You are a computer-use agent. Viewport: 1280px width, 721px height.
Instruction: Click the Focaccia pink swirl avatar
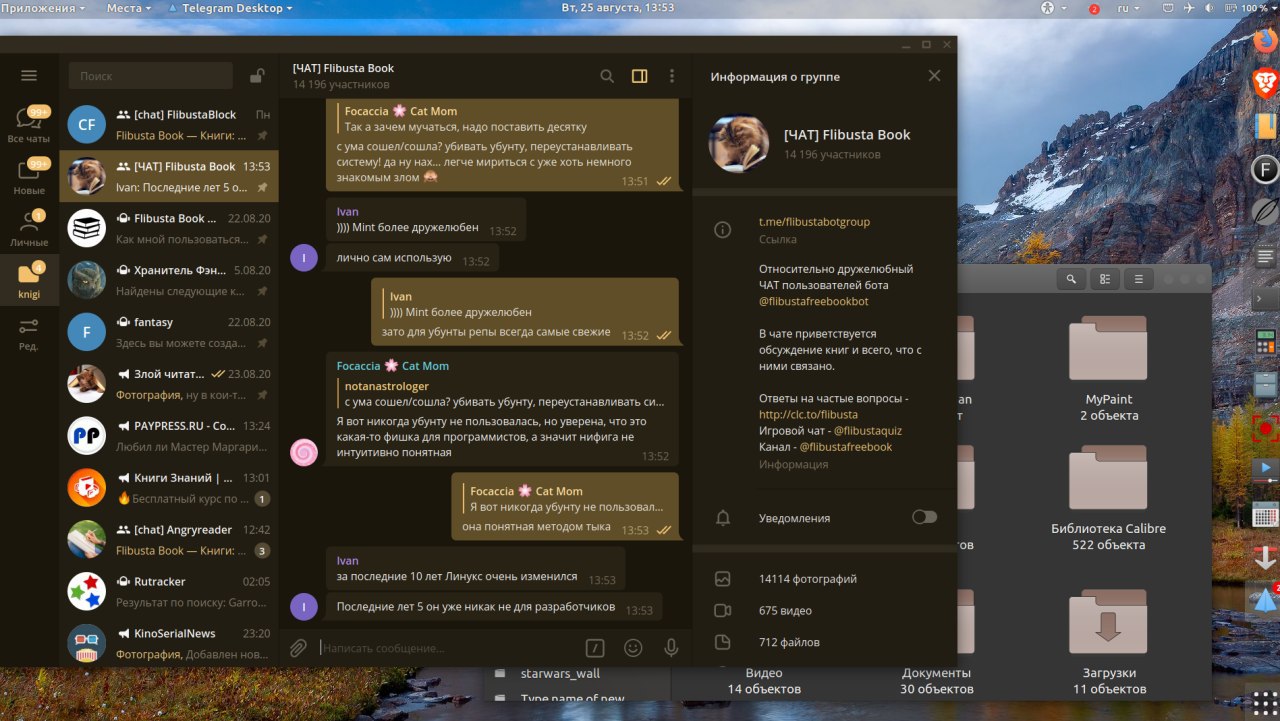click(x=304, y=453)
